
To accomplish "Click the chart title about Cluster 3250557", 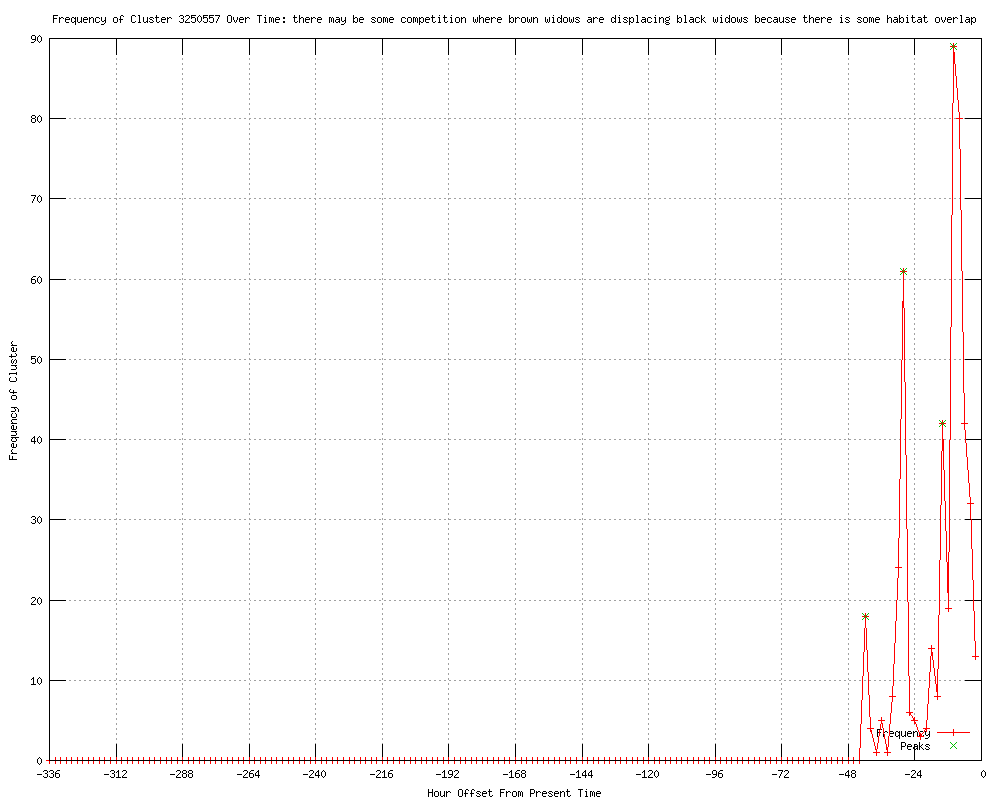I will 513,19.
